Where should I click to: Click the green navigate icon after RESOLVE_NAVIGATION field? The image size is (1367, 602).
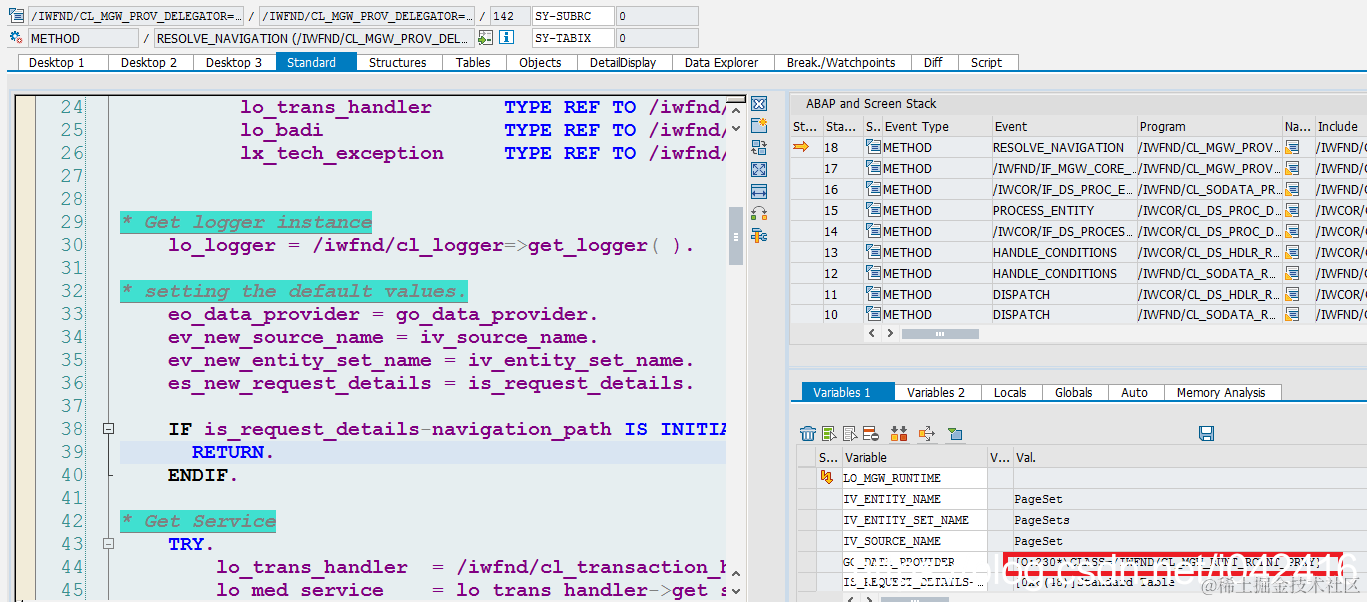[485, 38]
